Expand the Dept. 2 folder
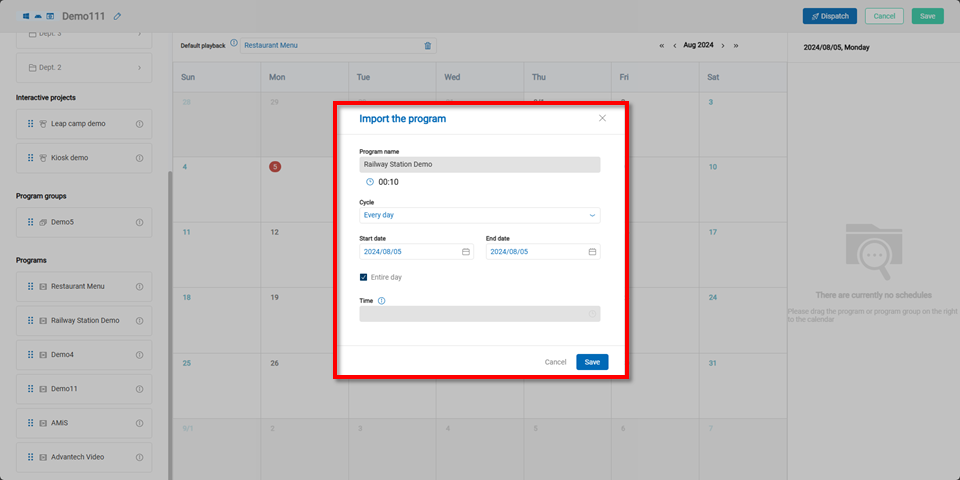The image size is (960, 480). tap(139, 67)
